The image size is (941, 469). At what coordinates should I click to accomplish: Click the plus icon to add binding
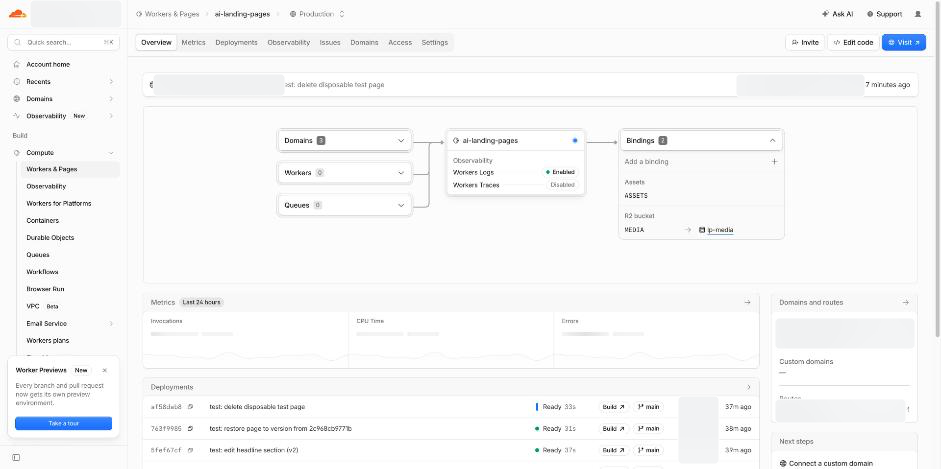pyautogui.click(x=774, y=162)
